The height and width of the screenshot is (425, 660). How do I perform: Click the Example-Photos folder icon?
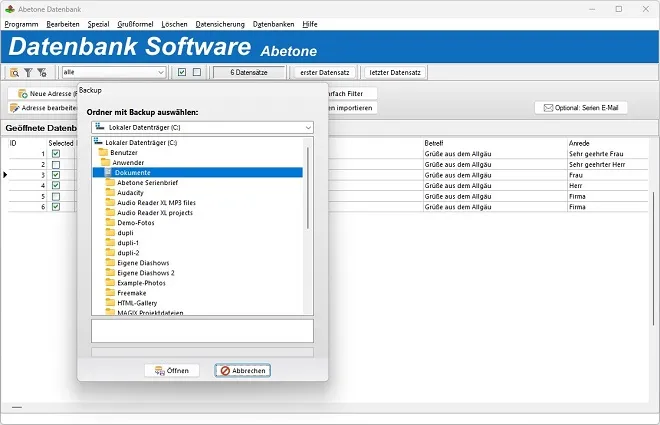pos(110,283)
